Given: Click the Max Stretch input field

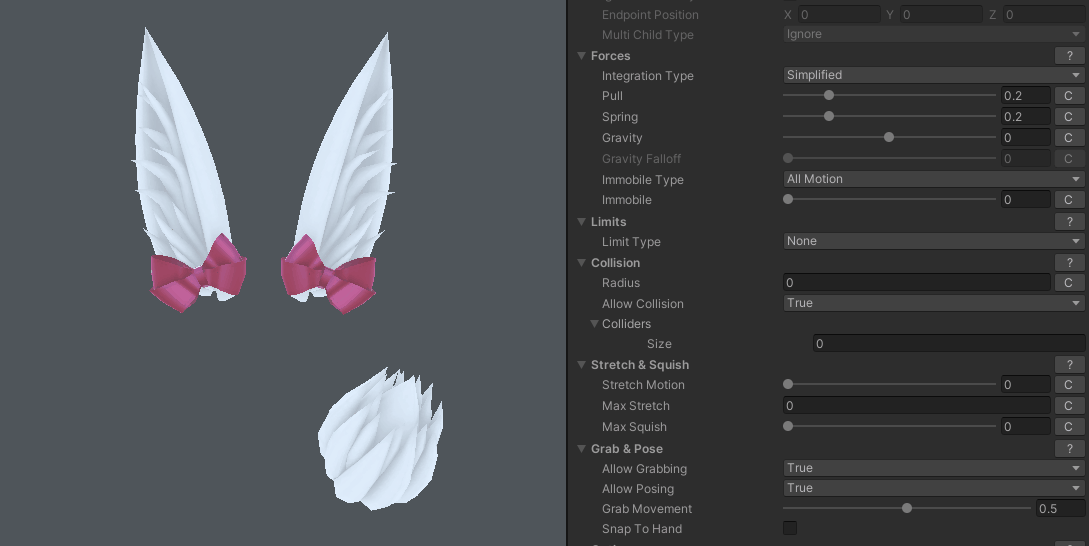Looking at the screenshot, I should coord(917,406).
